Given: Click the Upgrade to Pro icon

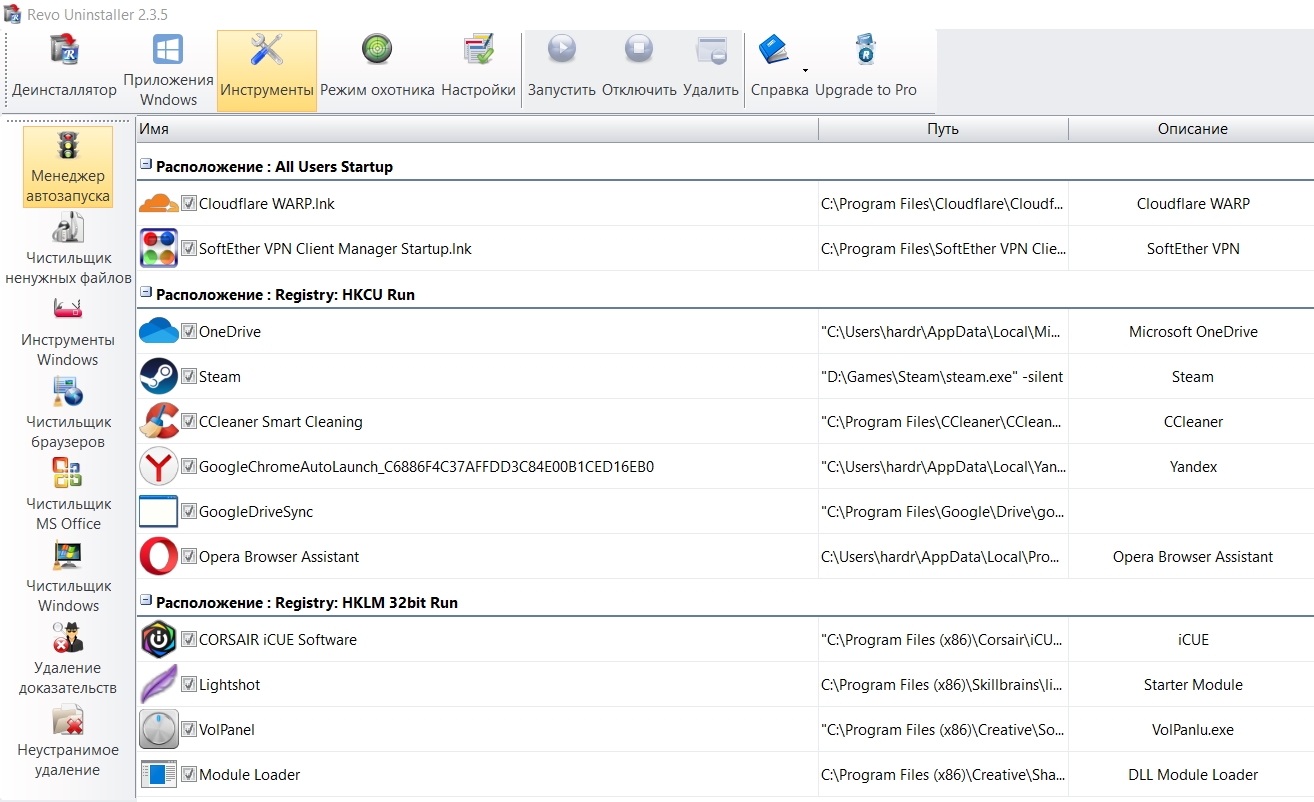Looking at the screenshot, I should (866, 49).
